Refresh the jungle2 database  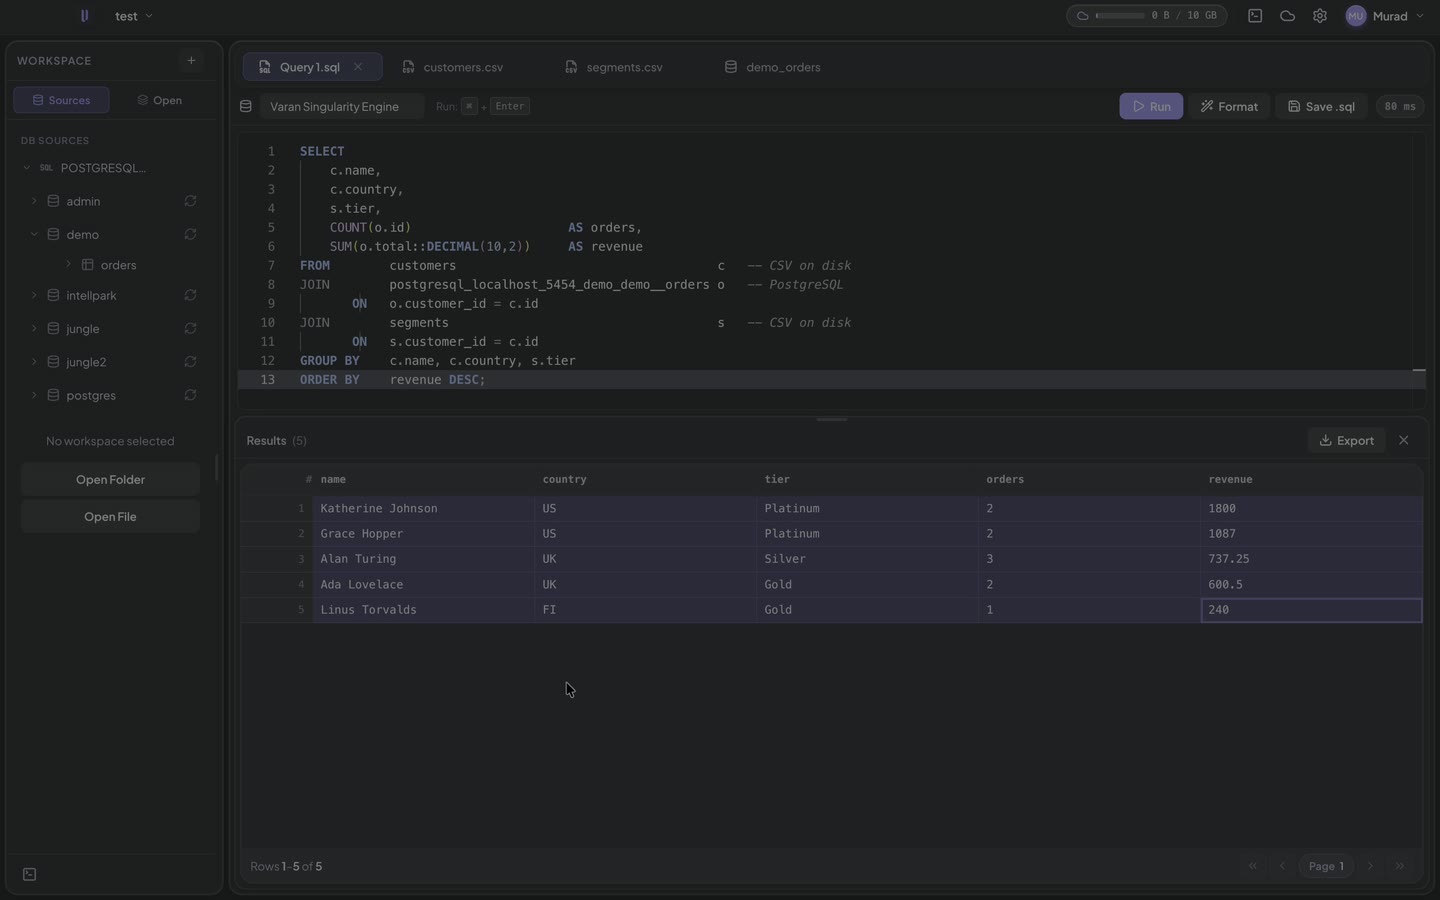190,362
